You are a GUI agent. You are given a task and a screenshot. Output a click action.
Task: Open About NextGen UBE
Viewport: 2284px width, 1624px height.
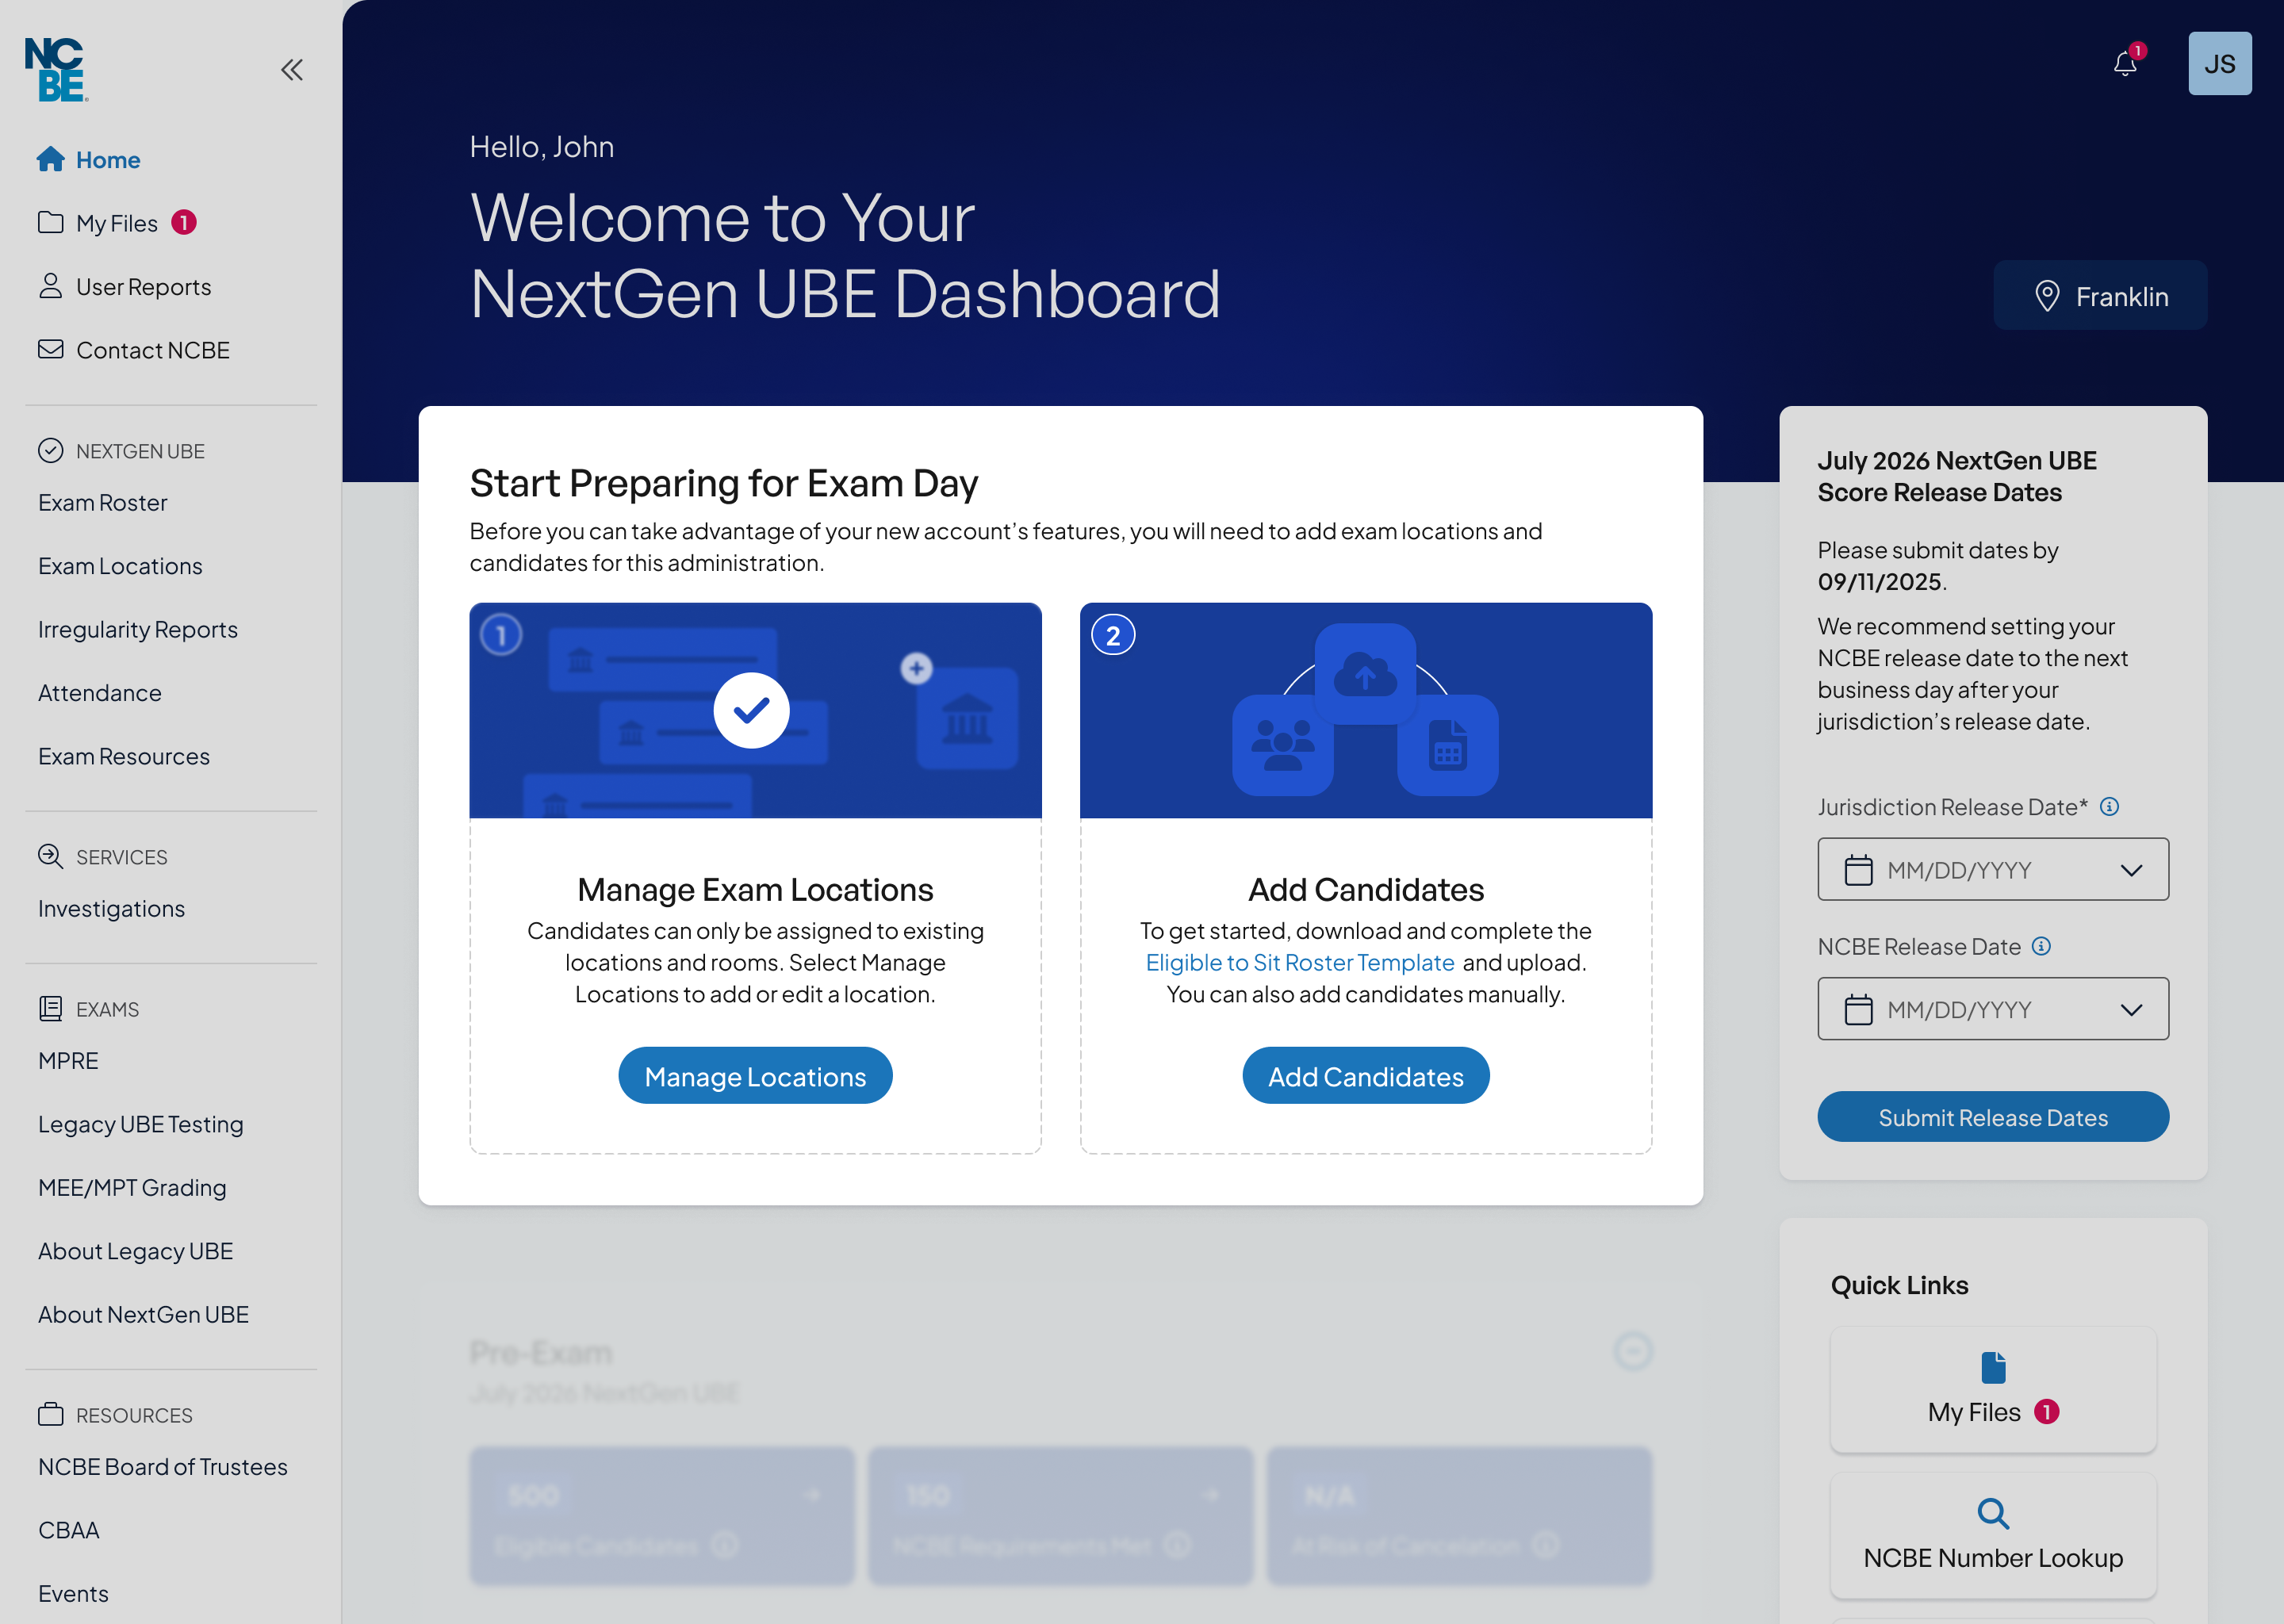coord(143,1315)
